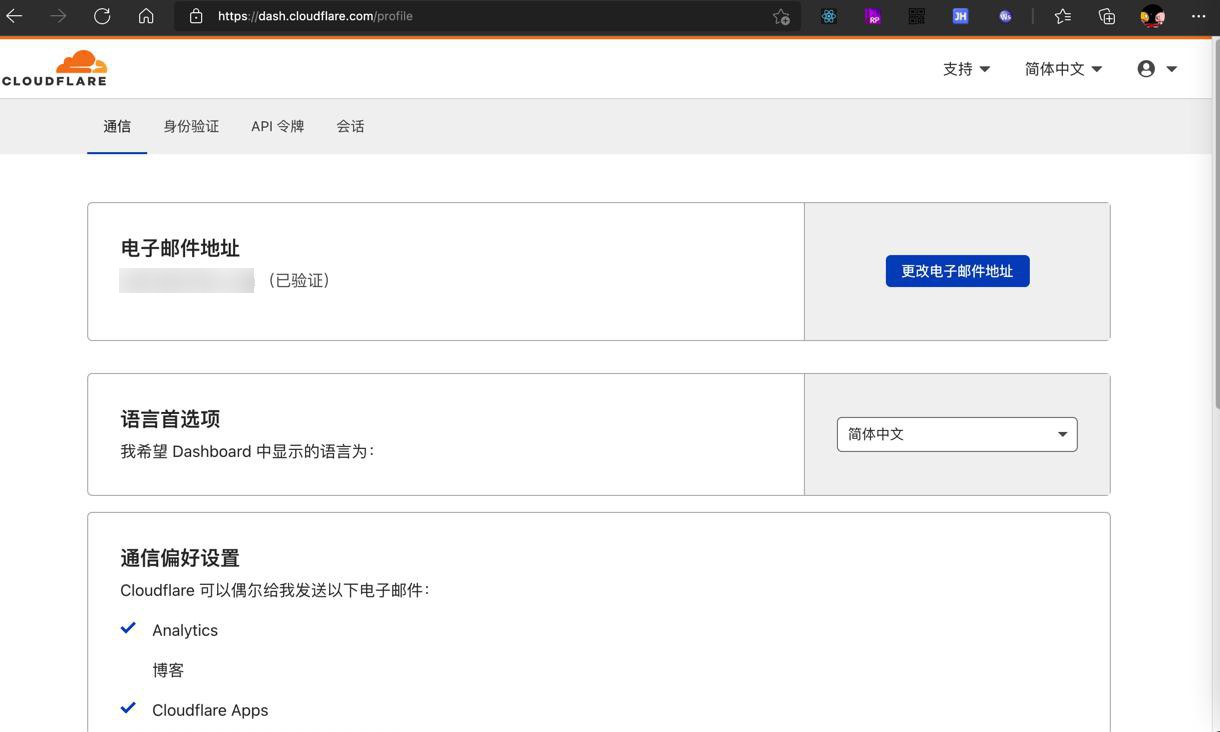
Task: Open the Dashboard language select box
Action: [957, 434]
